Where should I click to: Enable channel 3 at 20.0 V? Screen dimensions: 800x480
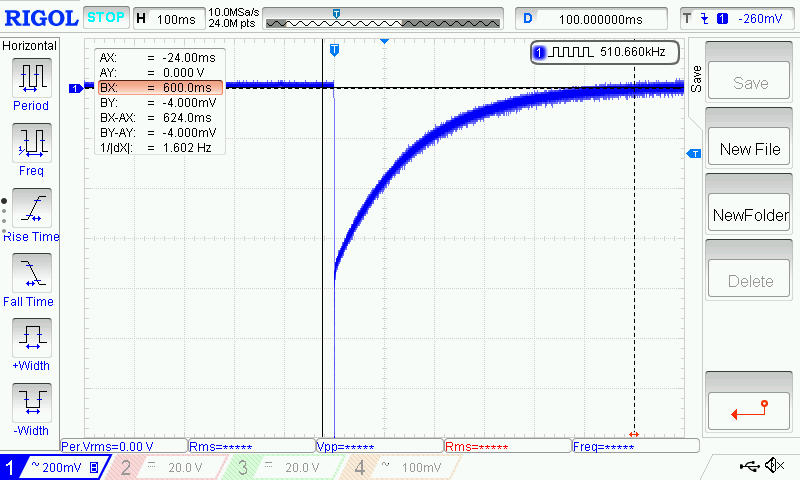coord(283,467)
